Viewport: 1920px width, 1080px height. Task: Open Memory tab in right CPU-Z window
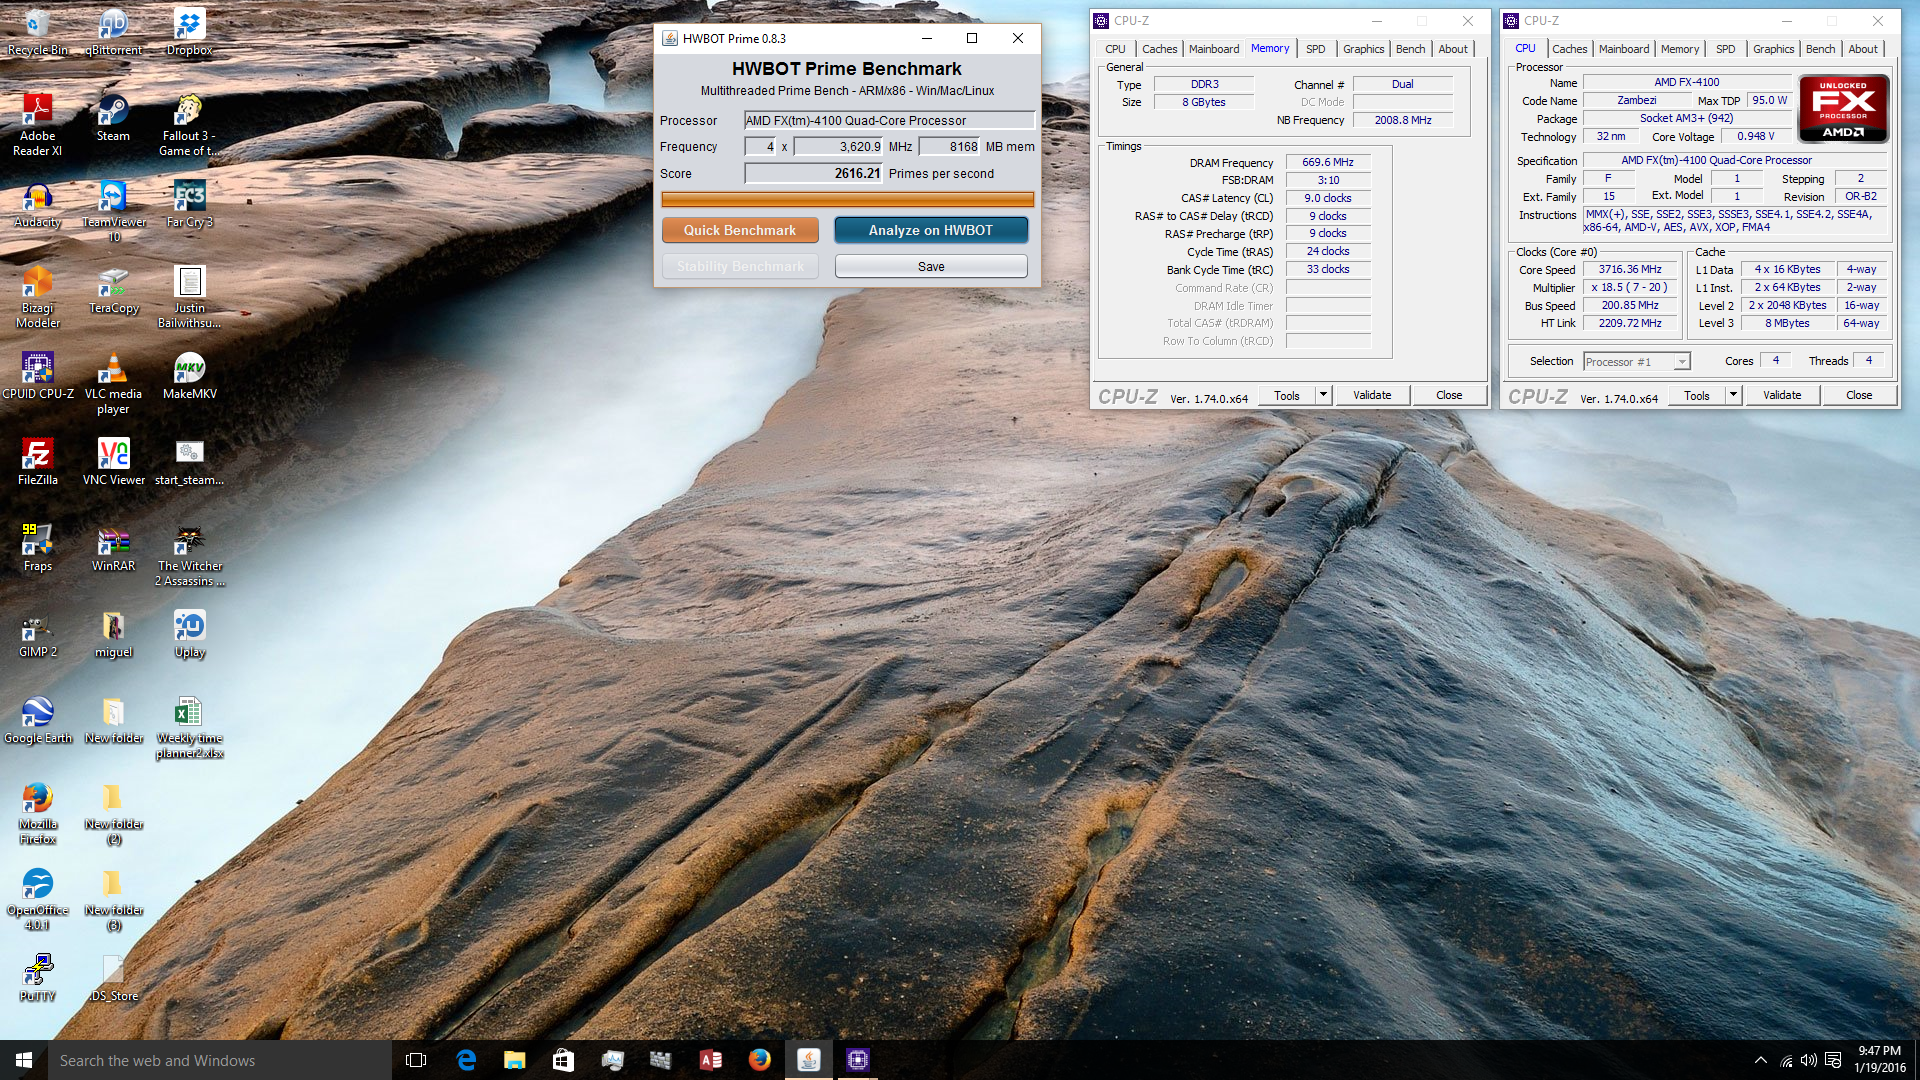click(1680, 49)
